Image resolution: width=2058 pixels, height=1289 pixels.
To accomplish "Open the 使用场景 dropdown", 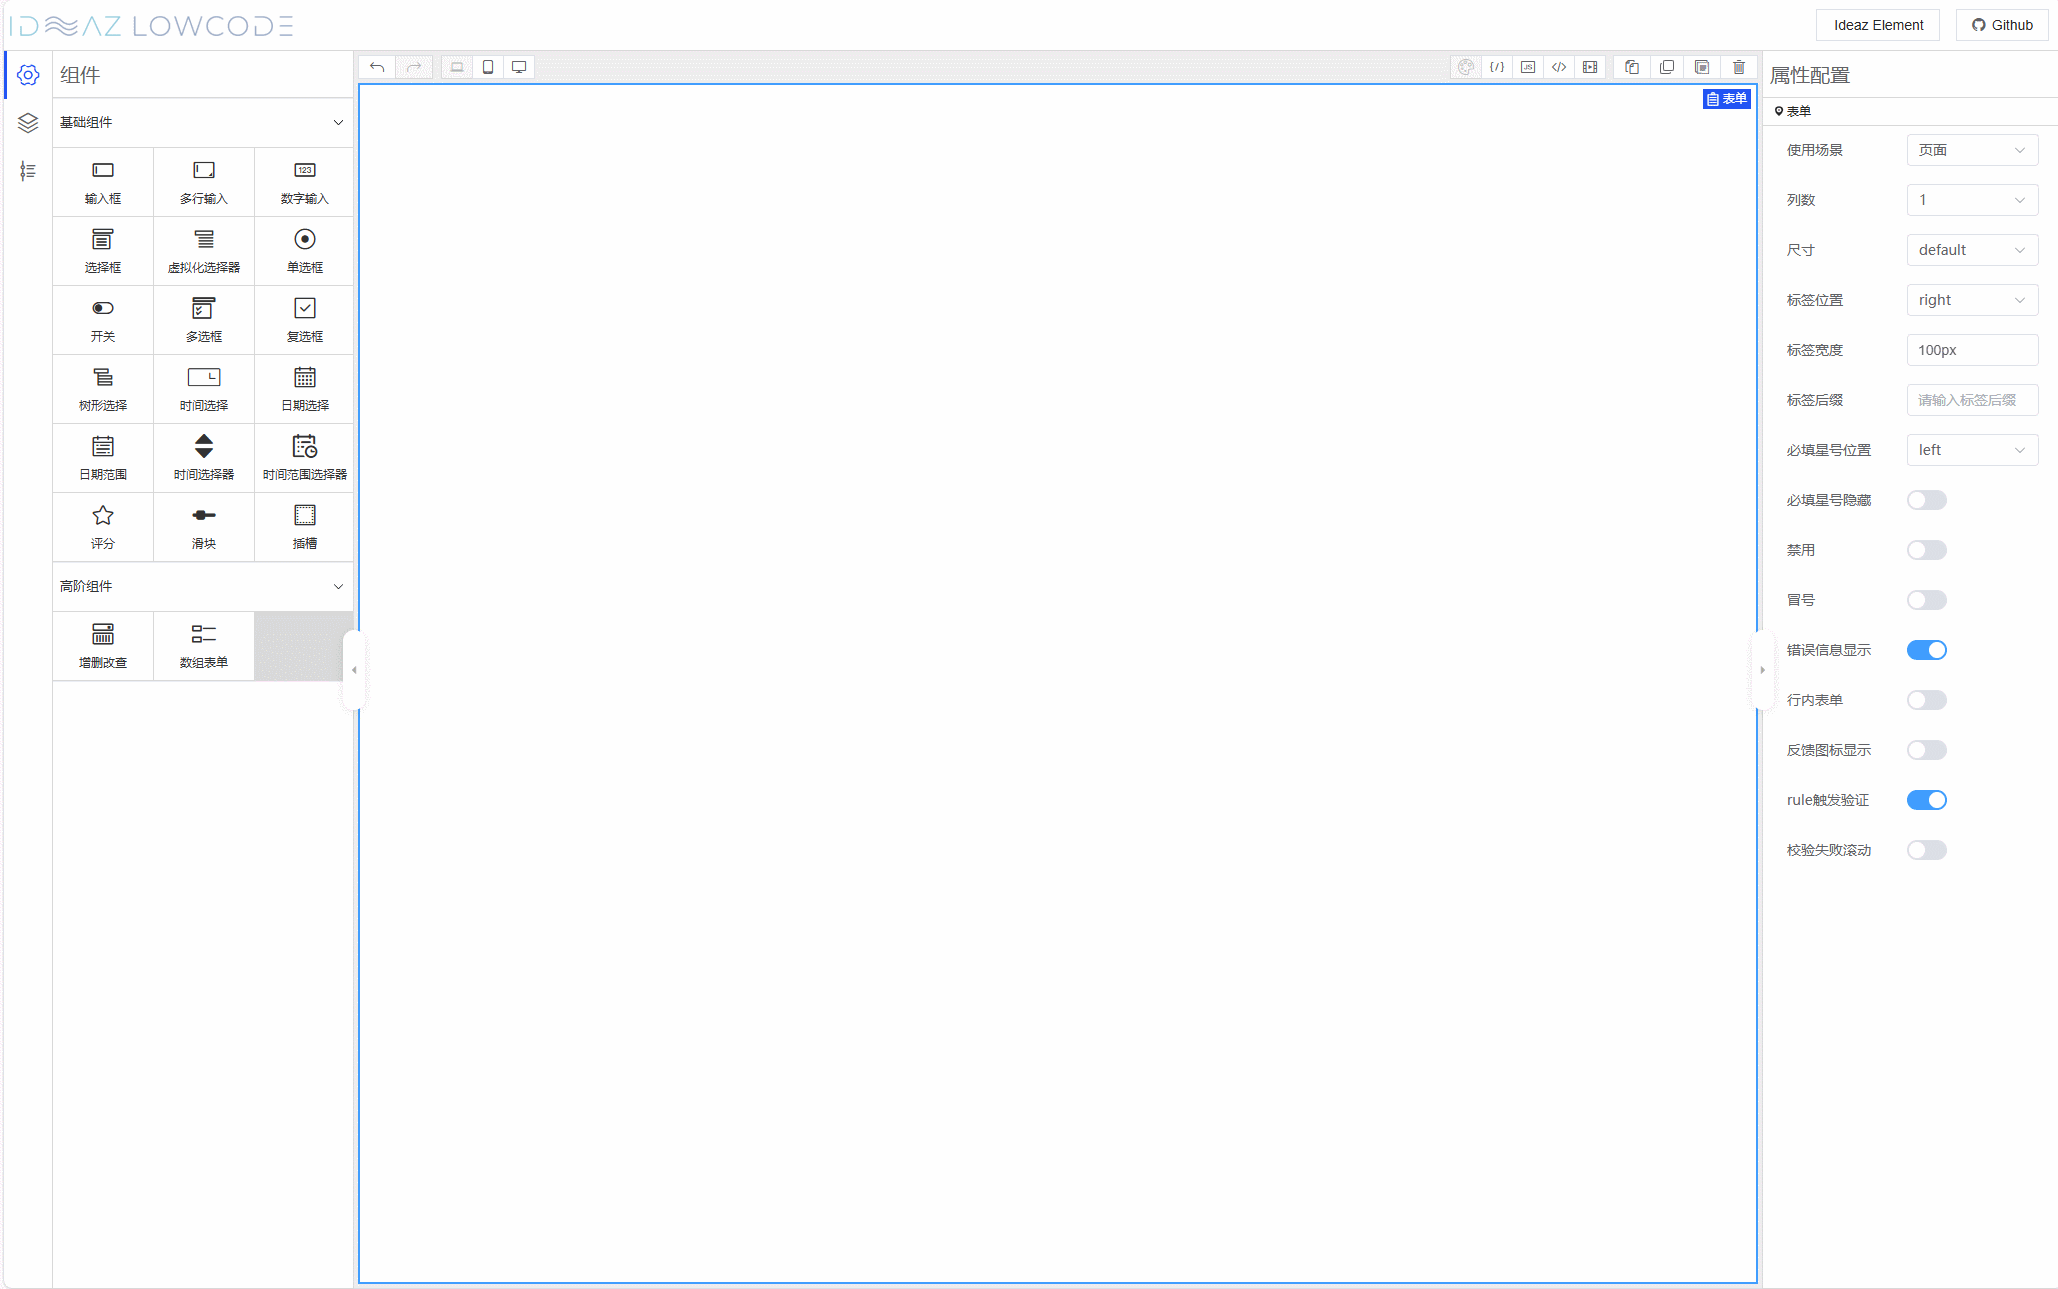I will click(x=1971, y=150).
